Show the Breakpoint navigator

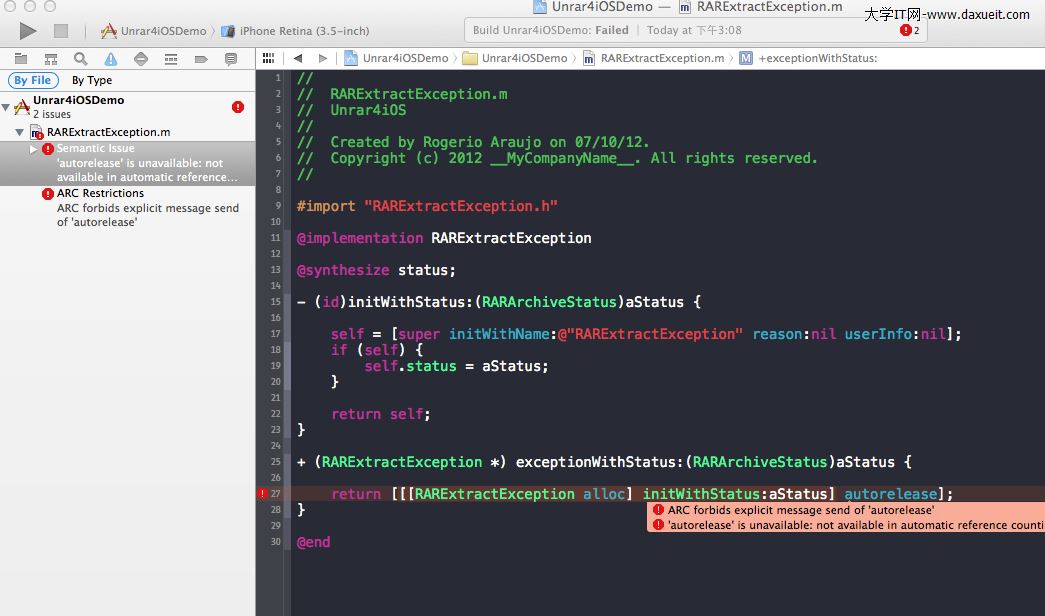pos(200,59)
